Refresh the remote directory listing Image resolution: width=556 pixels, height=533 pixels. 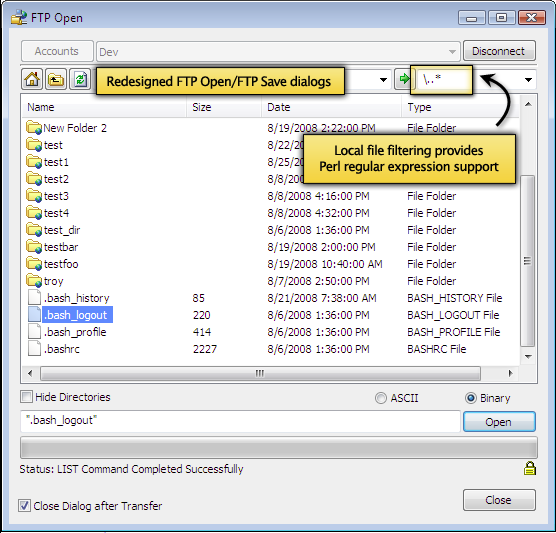point(80,79)
